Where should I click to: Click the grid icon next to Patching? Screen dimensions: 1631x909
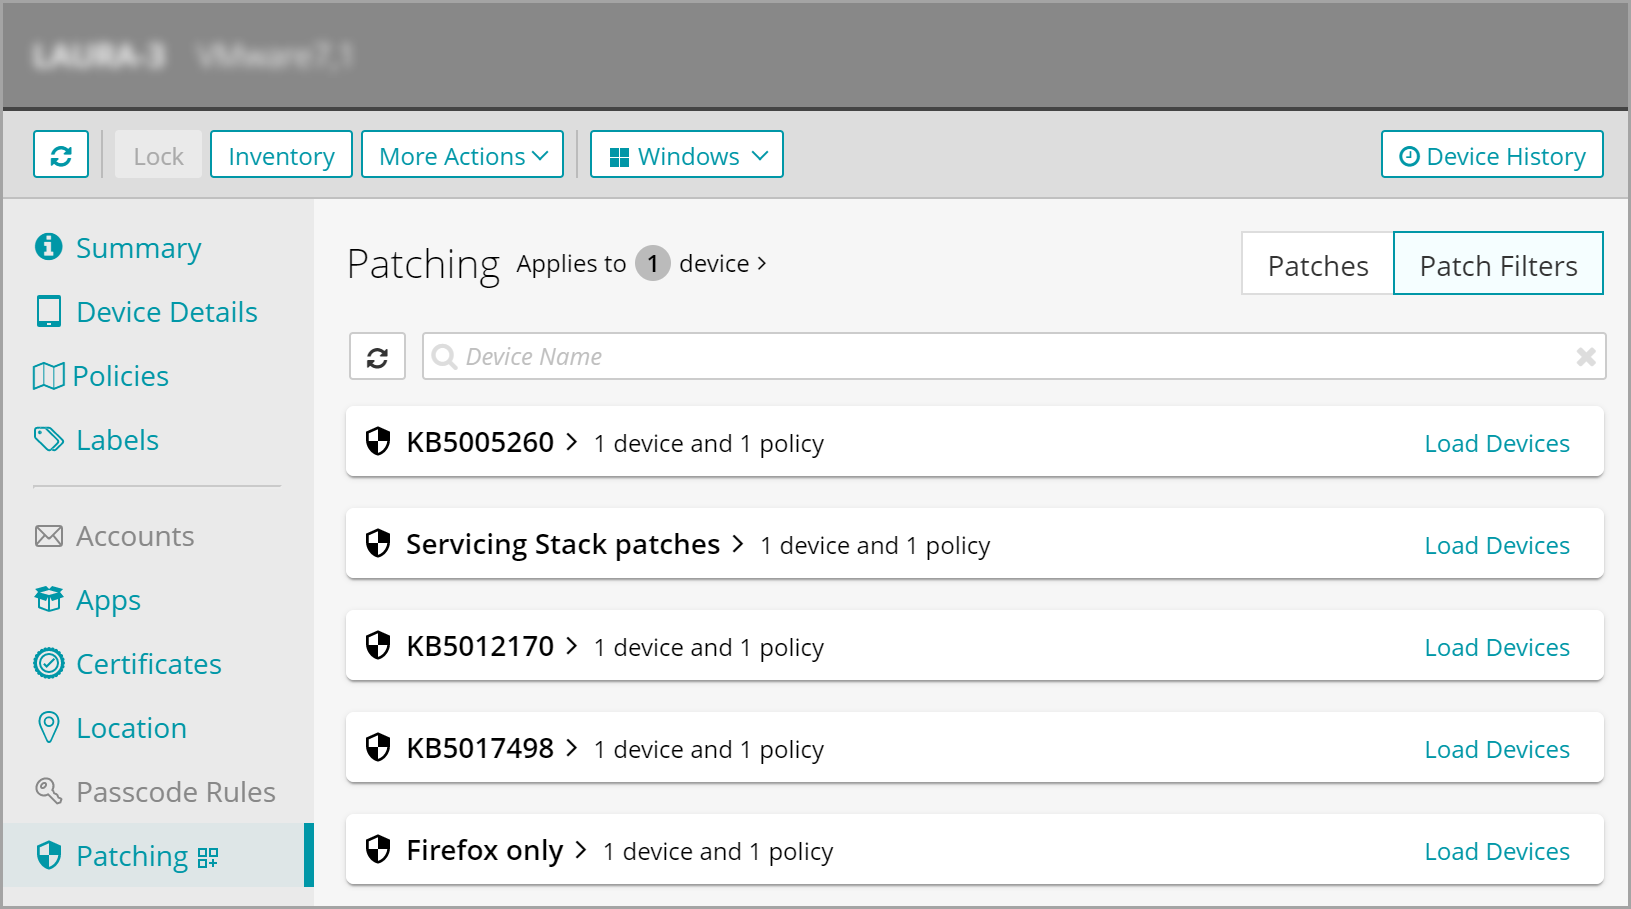click(x=208, y=858)
